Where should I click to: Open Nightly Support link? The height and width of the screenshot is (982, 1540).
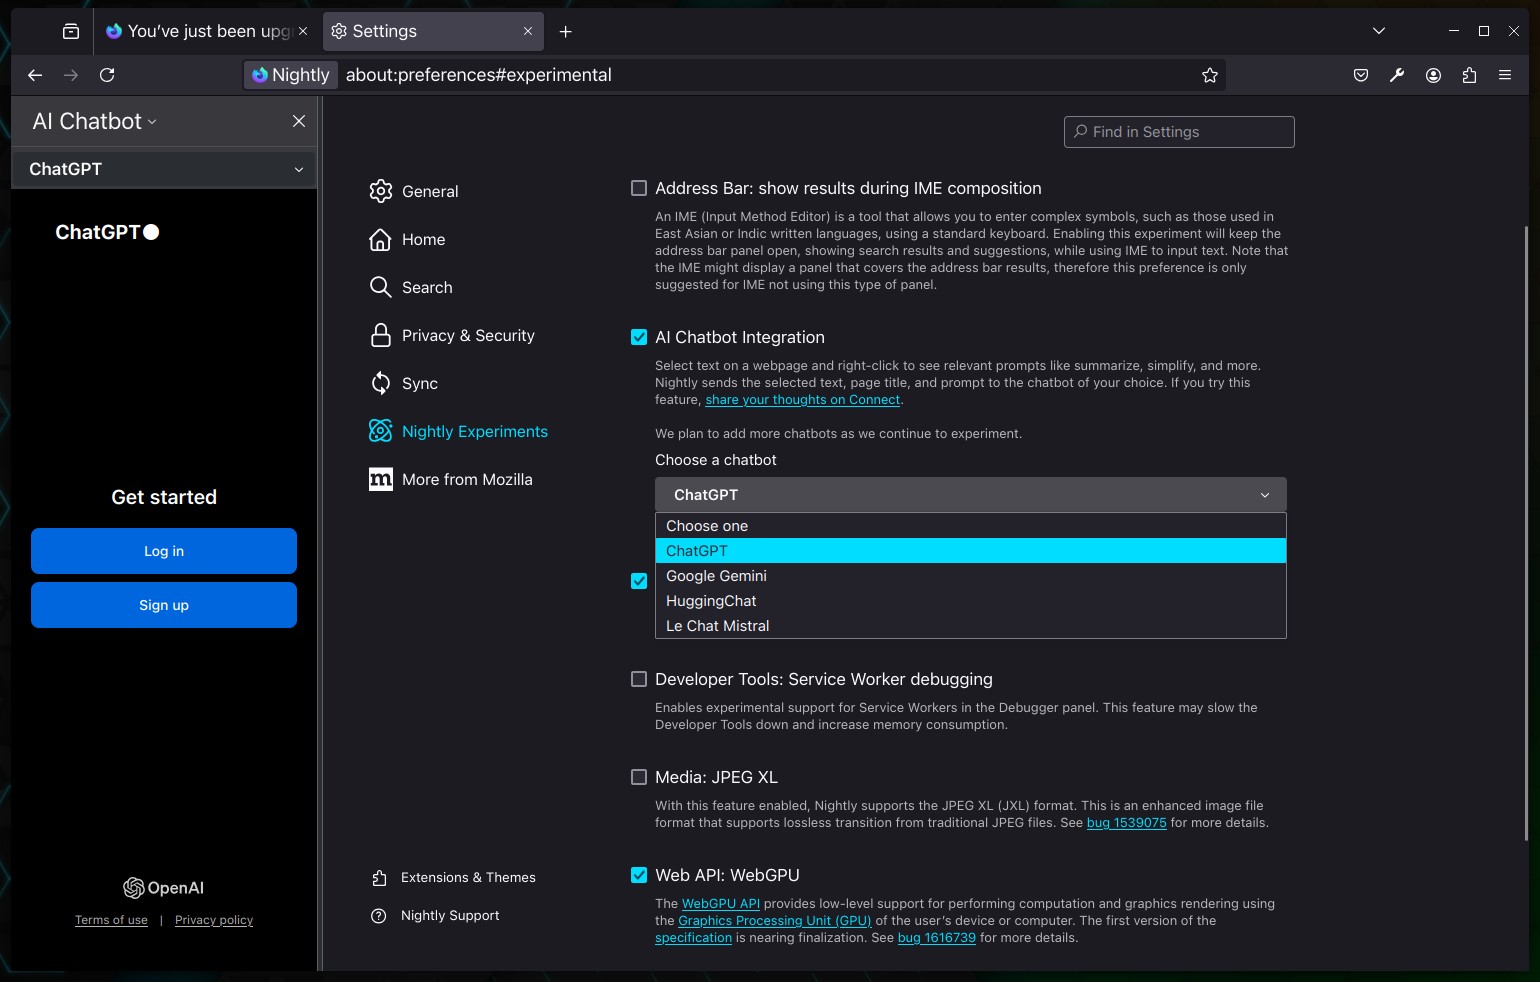click(435, 915)
